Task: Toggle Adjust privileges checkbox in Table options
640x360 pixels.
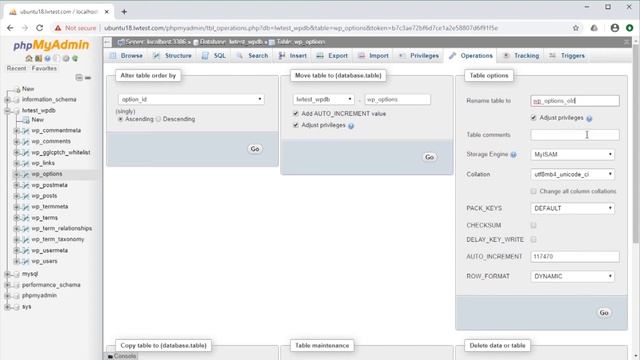Action: pyautogui.click(x=533, y=118)
